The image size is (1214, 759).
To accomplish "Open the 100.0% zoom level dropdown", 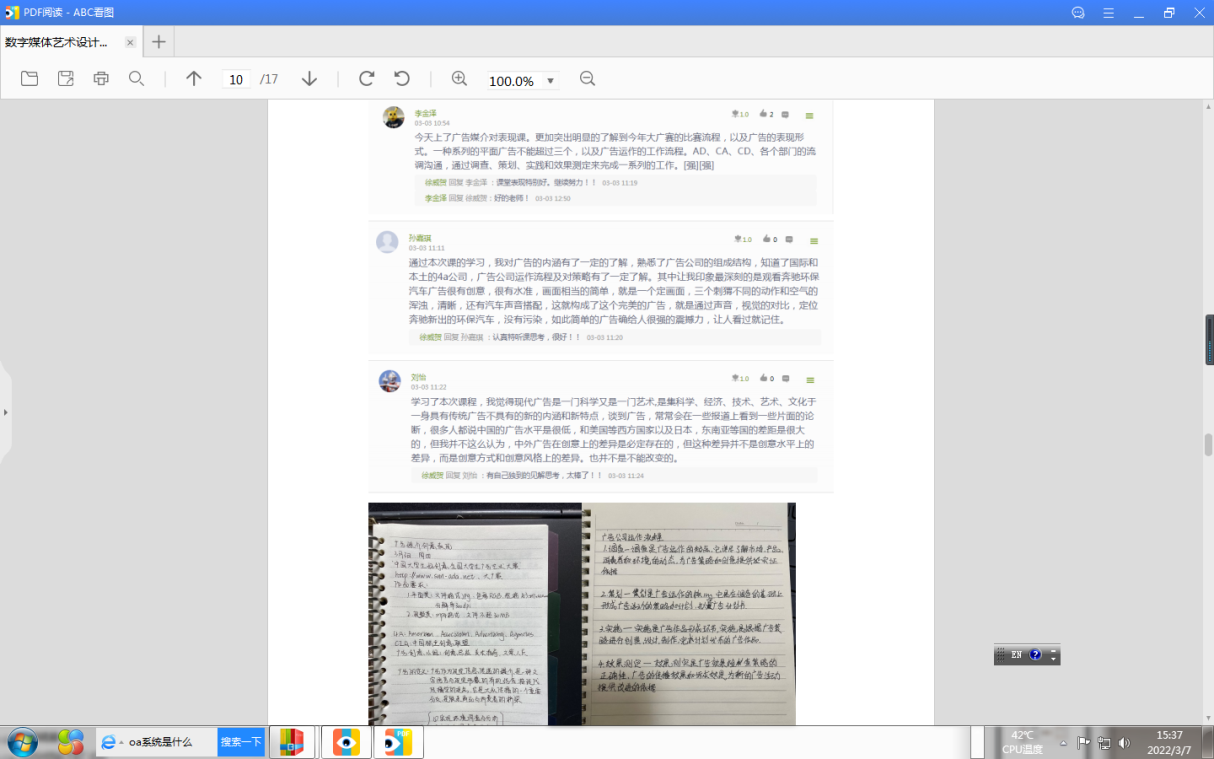I will tap(550, 81).
